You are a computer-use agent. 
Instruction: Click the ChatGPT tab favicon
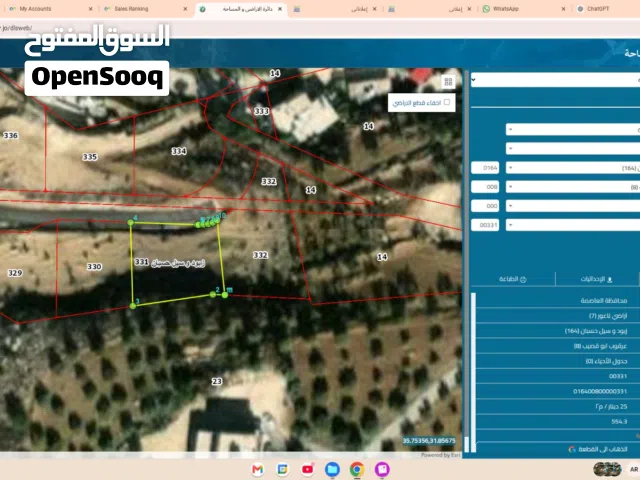coord(580,9)
